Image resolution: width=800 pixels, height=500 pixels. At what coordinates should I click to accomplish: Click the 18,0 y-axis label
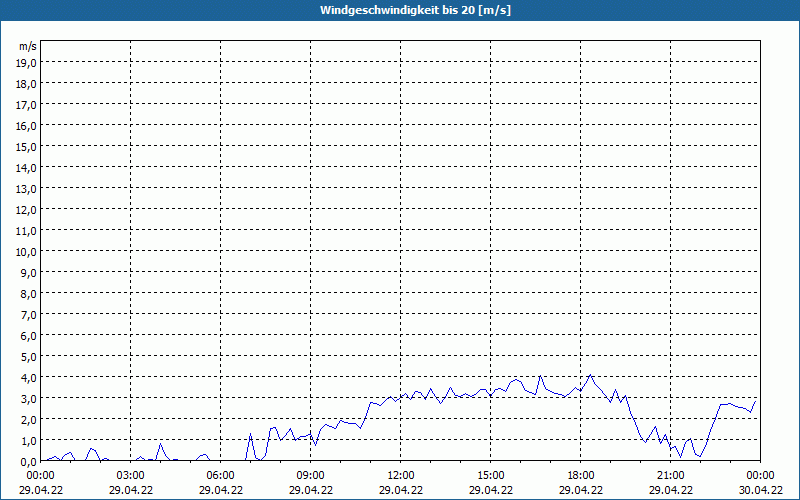(28, 84)
